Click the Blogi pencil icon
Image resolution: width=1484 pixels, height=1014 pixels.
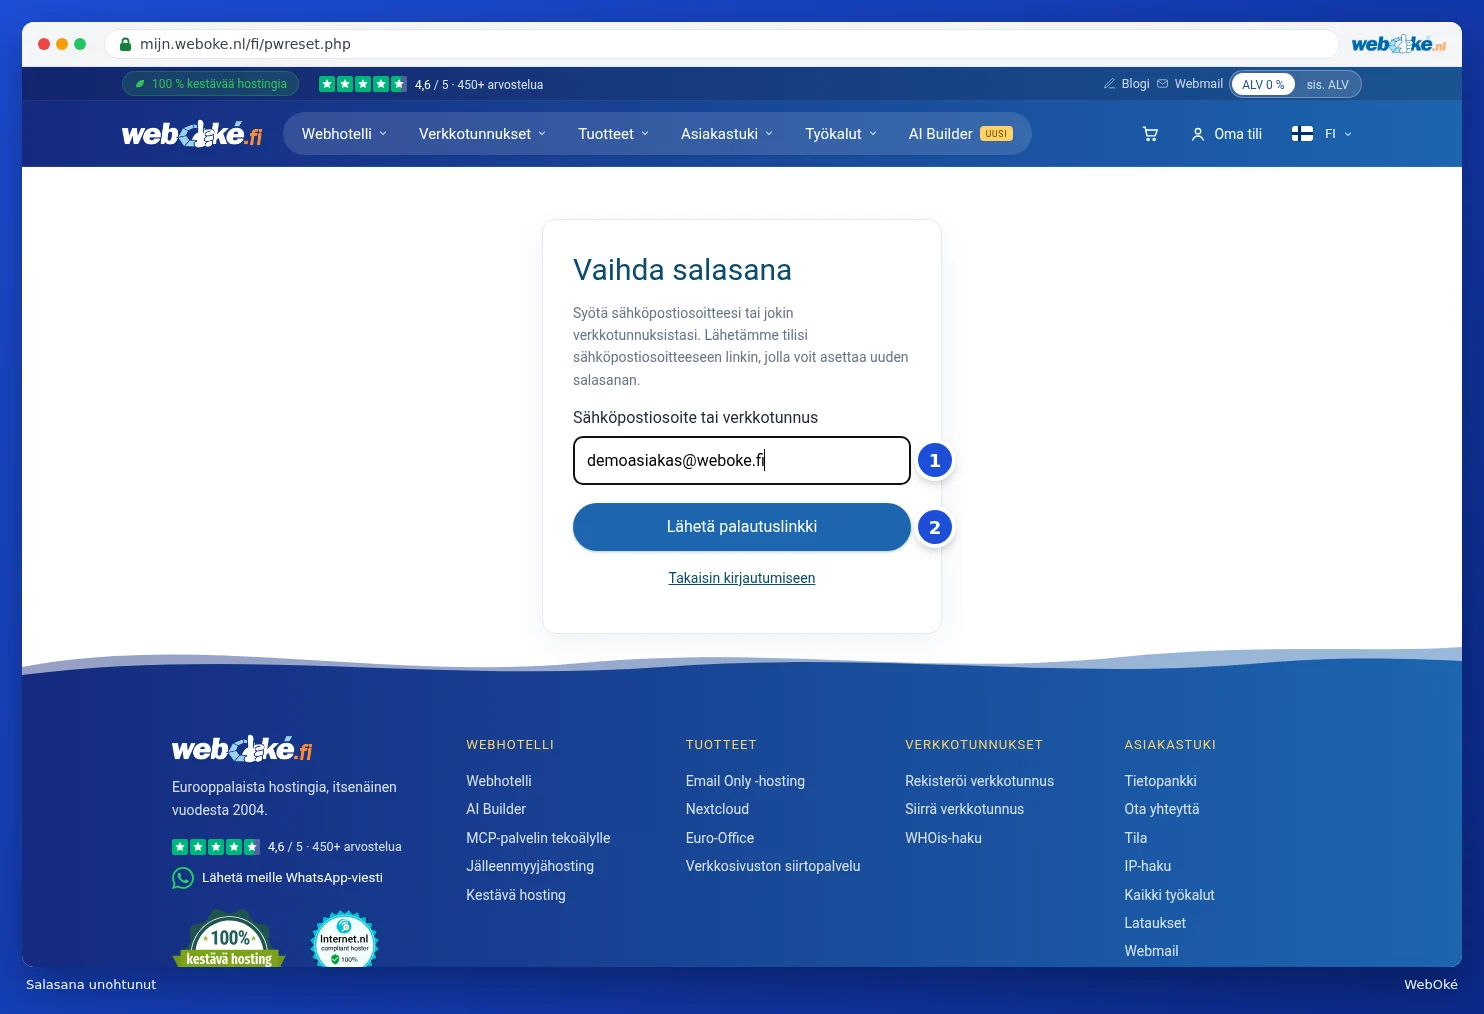pyautogui.click(x=1109, y=84)
